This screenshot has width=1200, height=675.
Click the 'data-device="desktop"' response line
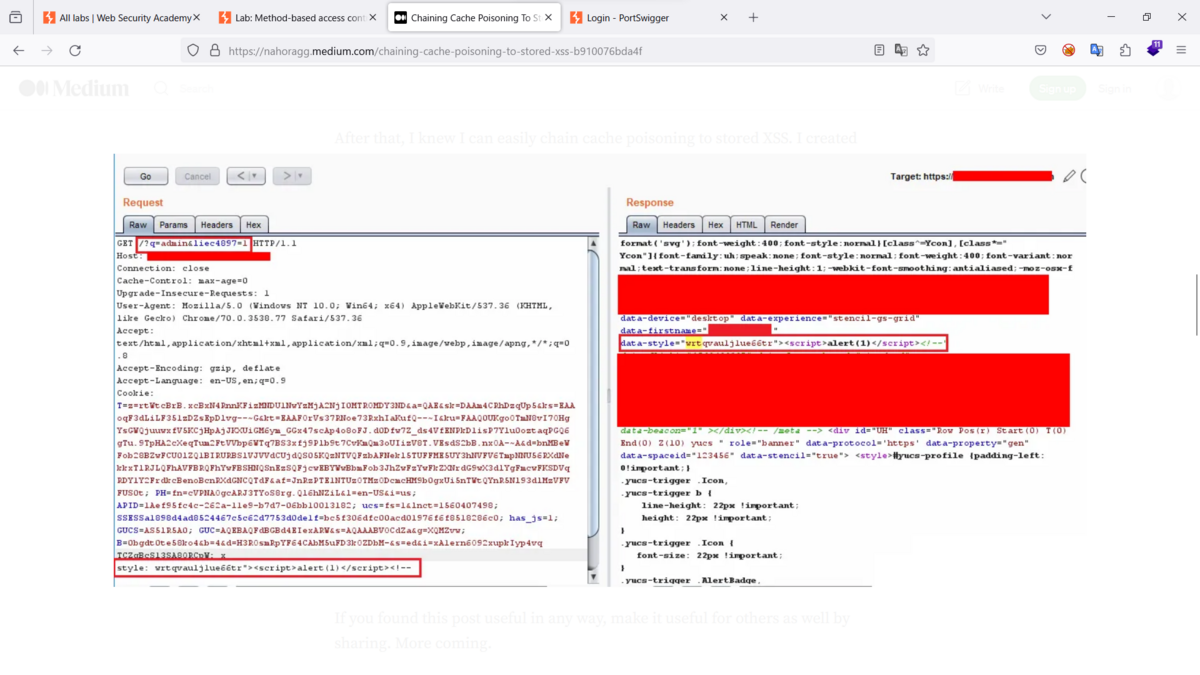(x=769, y=318)
